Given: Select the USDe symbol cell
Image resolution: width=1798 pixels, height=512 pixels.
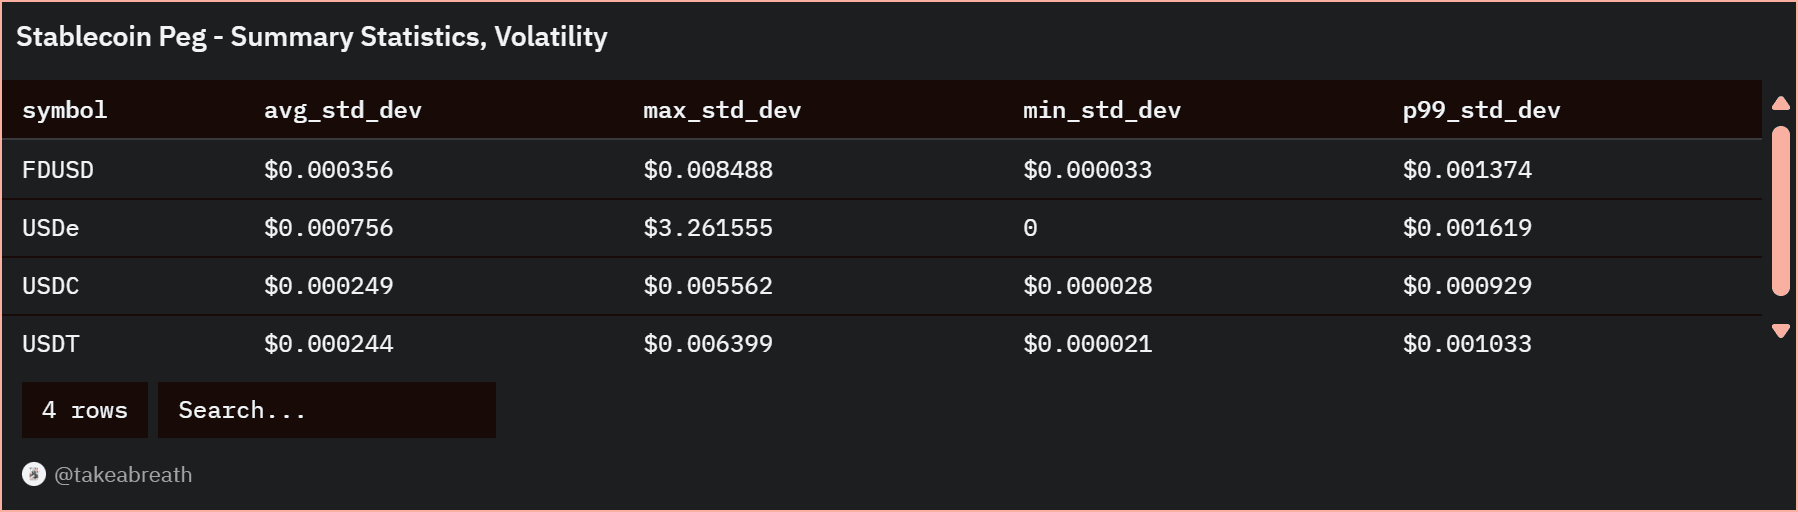Looking at the screenshot, I should (x=51, y=228).
